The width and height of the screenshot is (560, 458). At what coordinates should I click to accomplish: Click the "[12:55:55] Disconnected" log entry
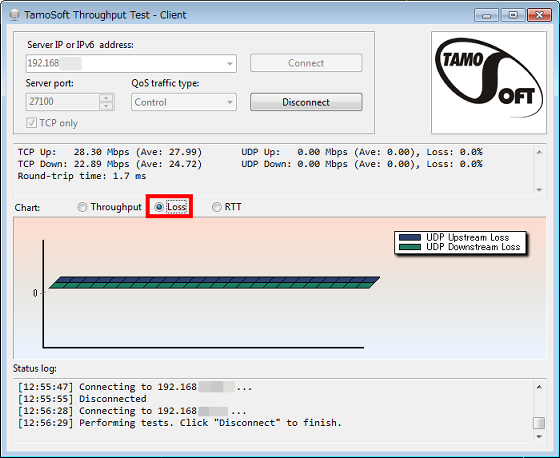coord(82,399)
